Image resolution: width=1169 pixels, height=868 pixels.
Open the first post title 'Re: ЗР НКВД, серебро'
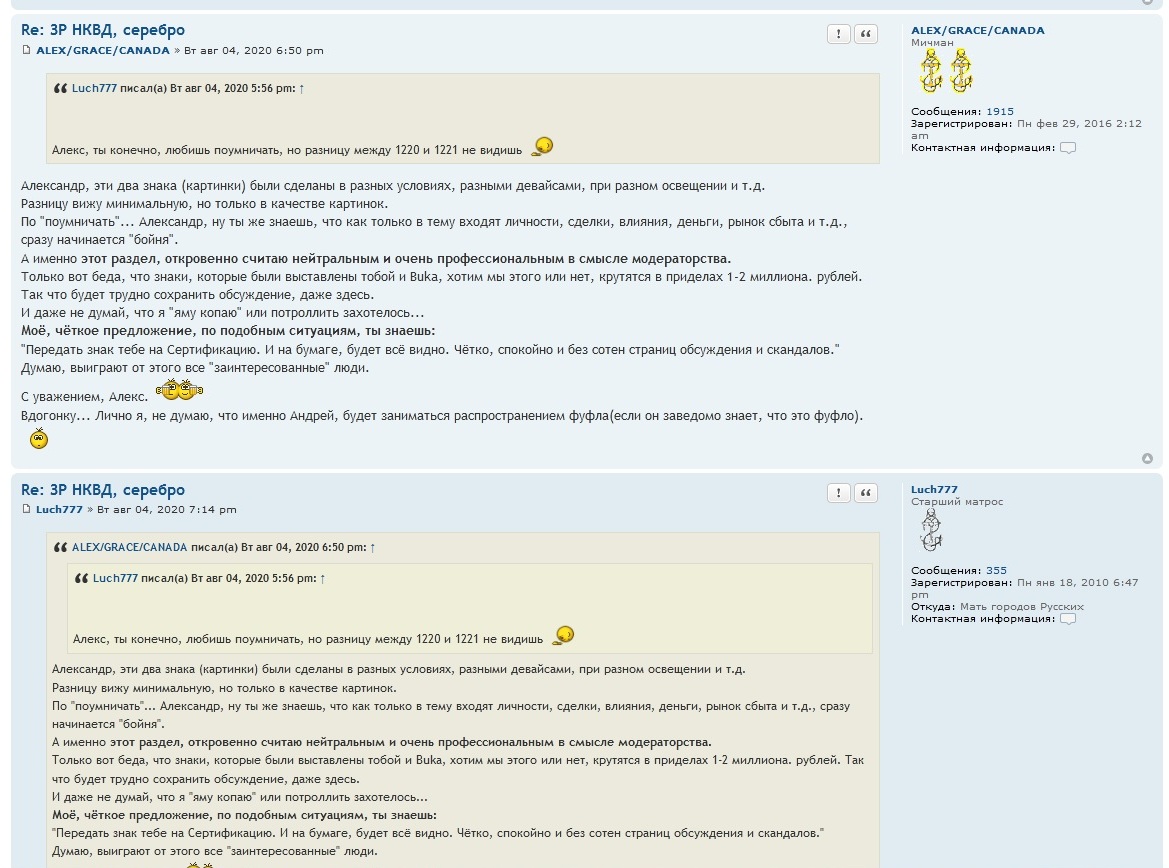tap(102, 31)
